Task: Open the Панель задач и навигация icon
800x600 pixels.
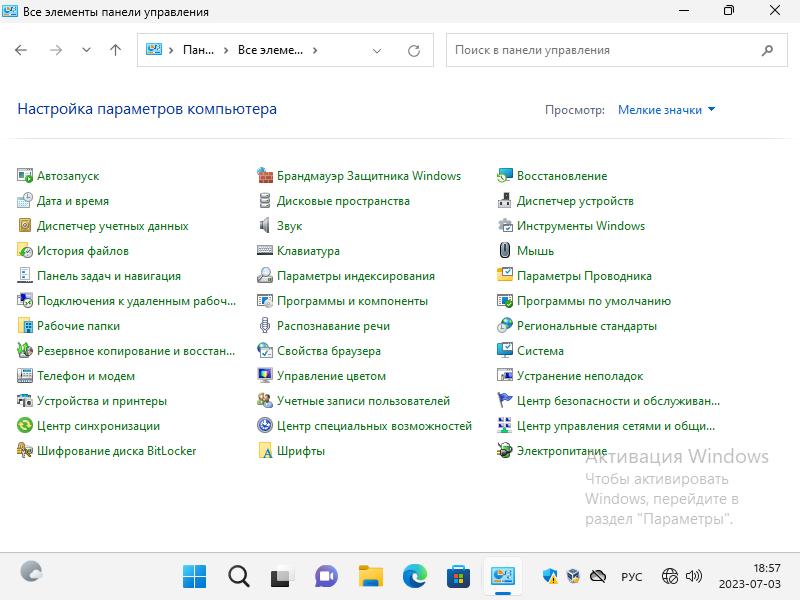Action: coord(24,276)
